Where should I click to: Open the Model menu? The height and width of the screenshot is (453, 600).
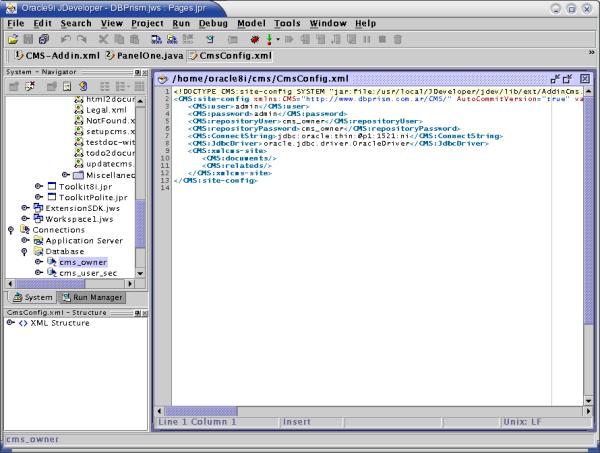coord(251,23)
